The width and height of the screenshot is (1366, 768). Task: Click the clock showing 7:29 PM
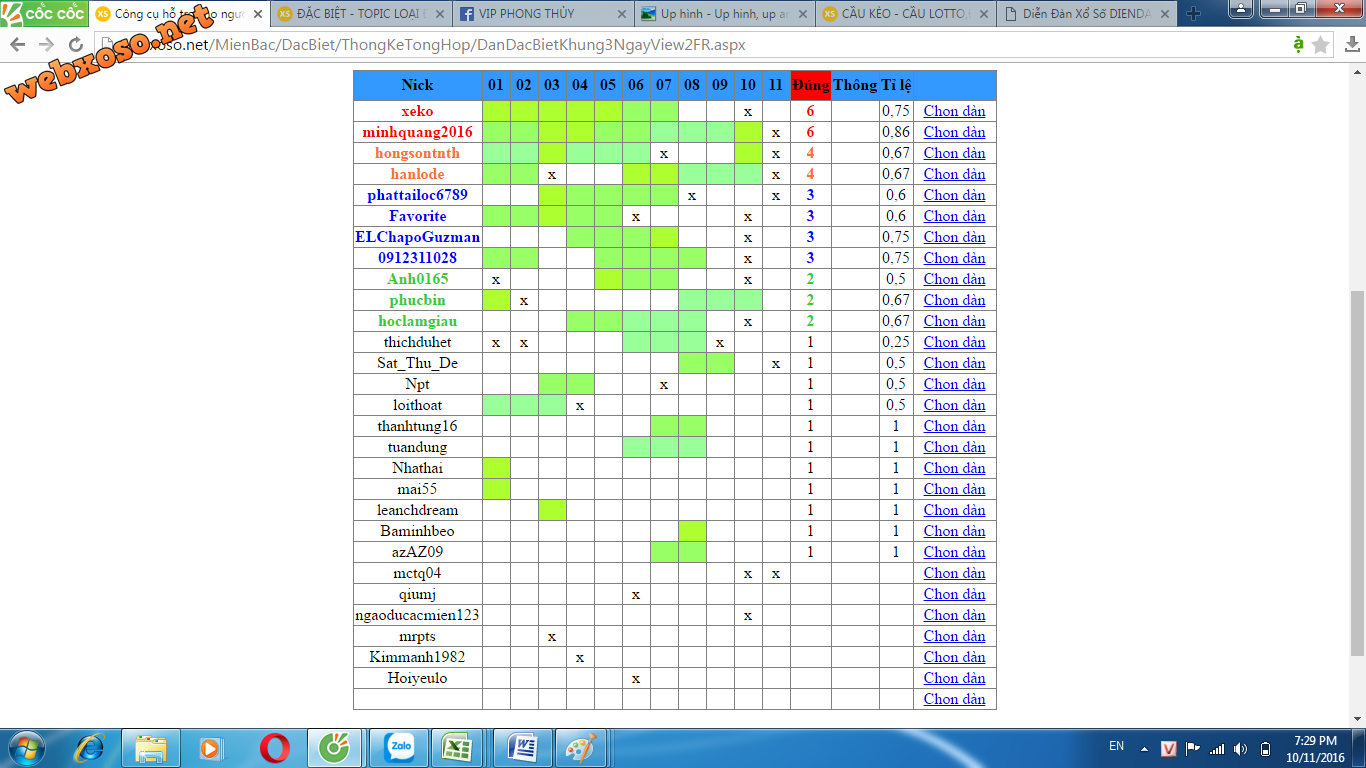point(1315,748)
